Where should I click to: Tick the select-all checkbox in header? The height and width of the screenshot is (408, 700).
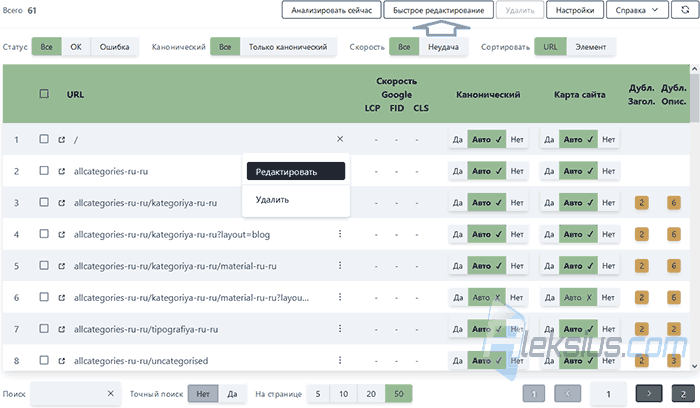[44, 94]
